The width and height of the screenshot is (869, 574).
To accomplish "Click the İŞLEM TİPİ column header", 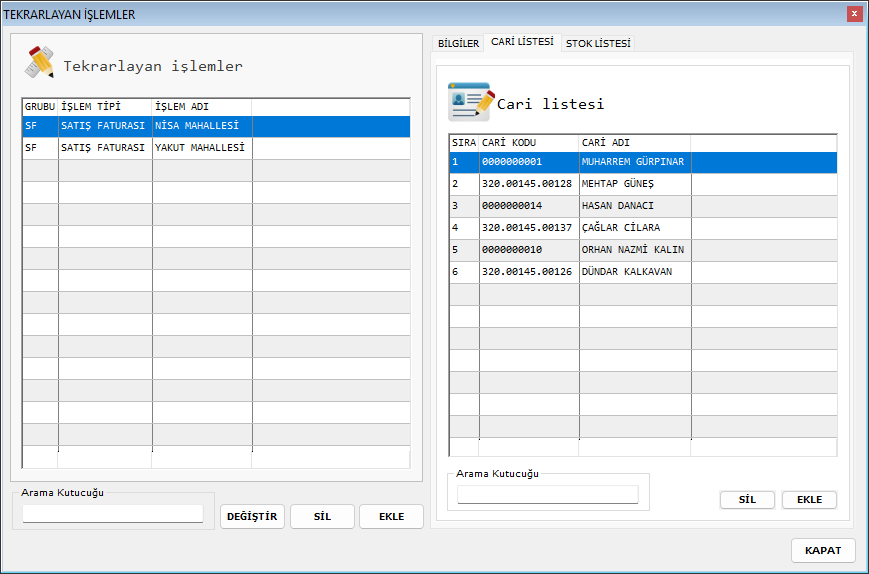I will point(105,107).
